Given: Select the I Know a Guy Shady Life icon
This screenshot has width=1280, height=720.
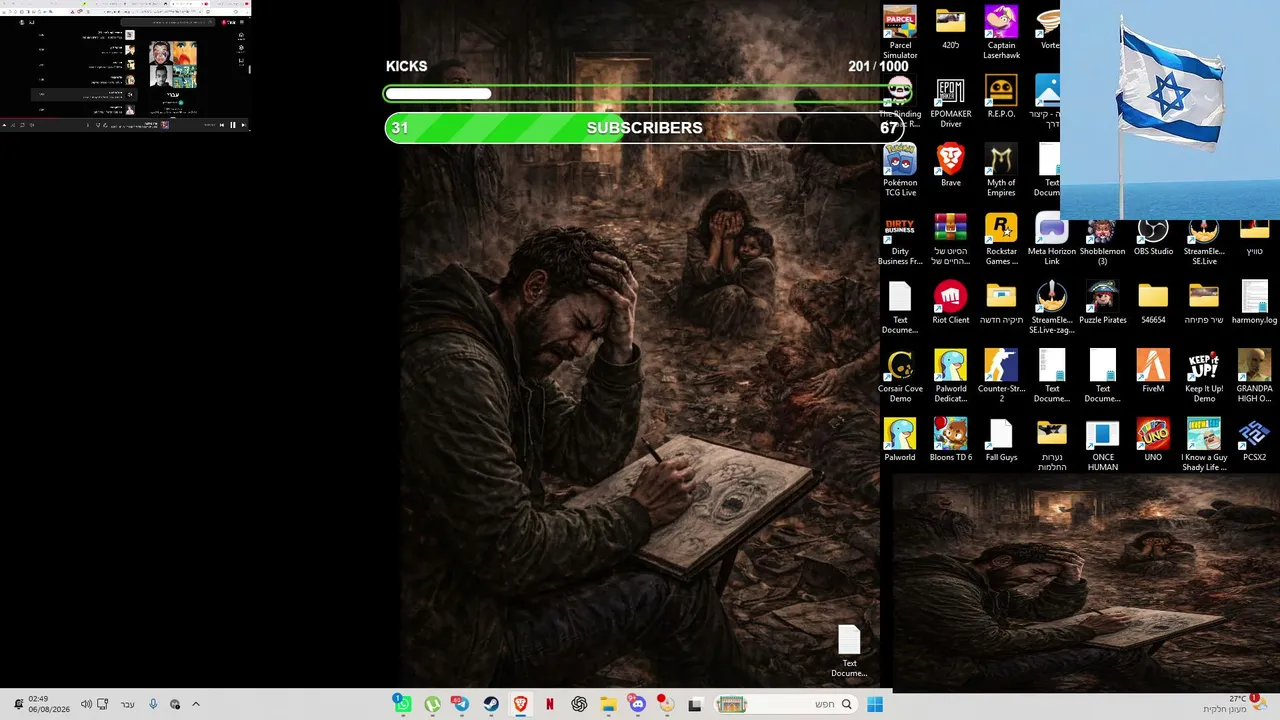Looking at the screenshot, I should pyautogui.click(x=1204, y=445).
